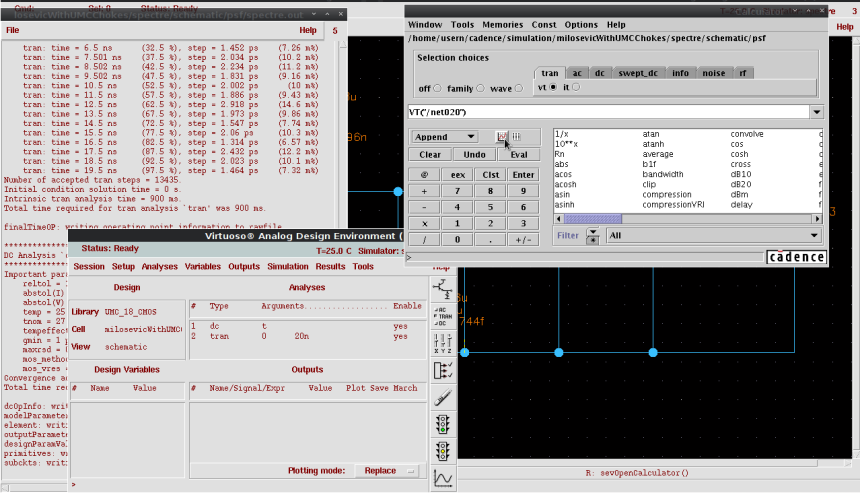The height and width of the screenshot is (493, 860).
Task: Switch to the info tab
Action: coord(680,73)
